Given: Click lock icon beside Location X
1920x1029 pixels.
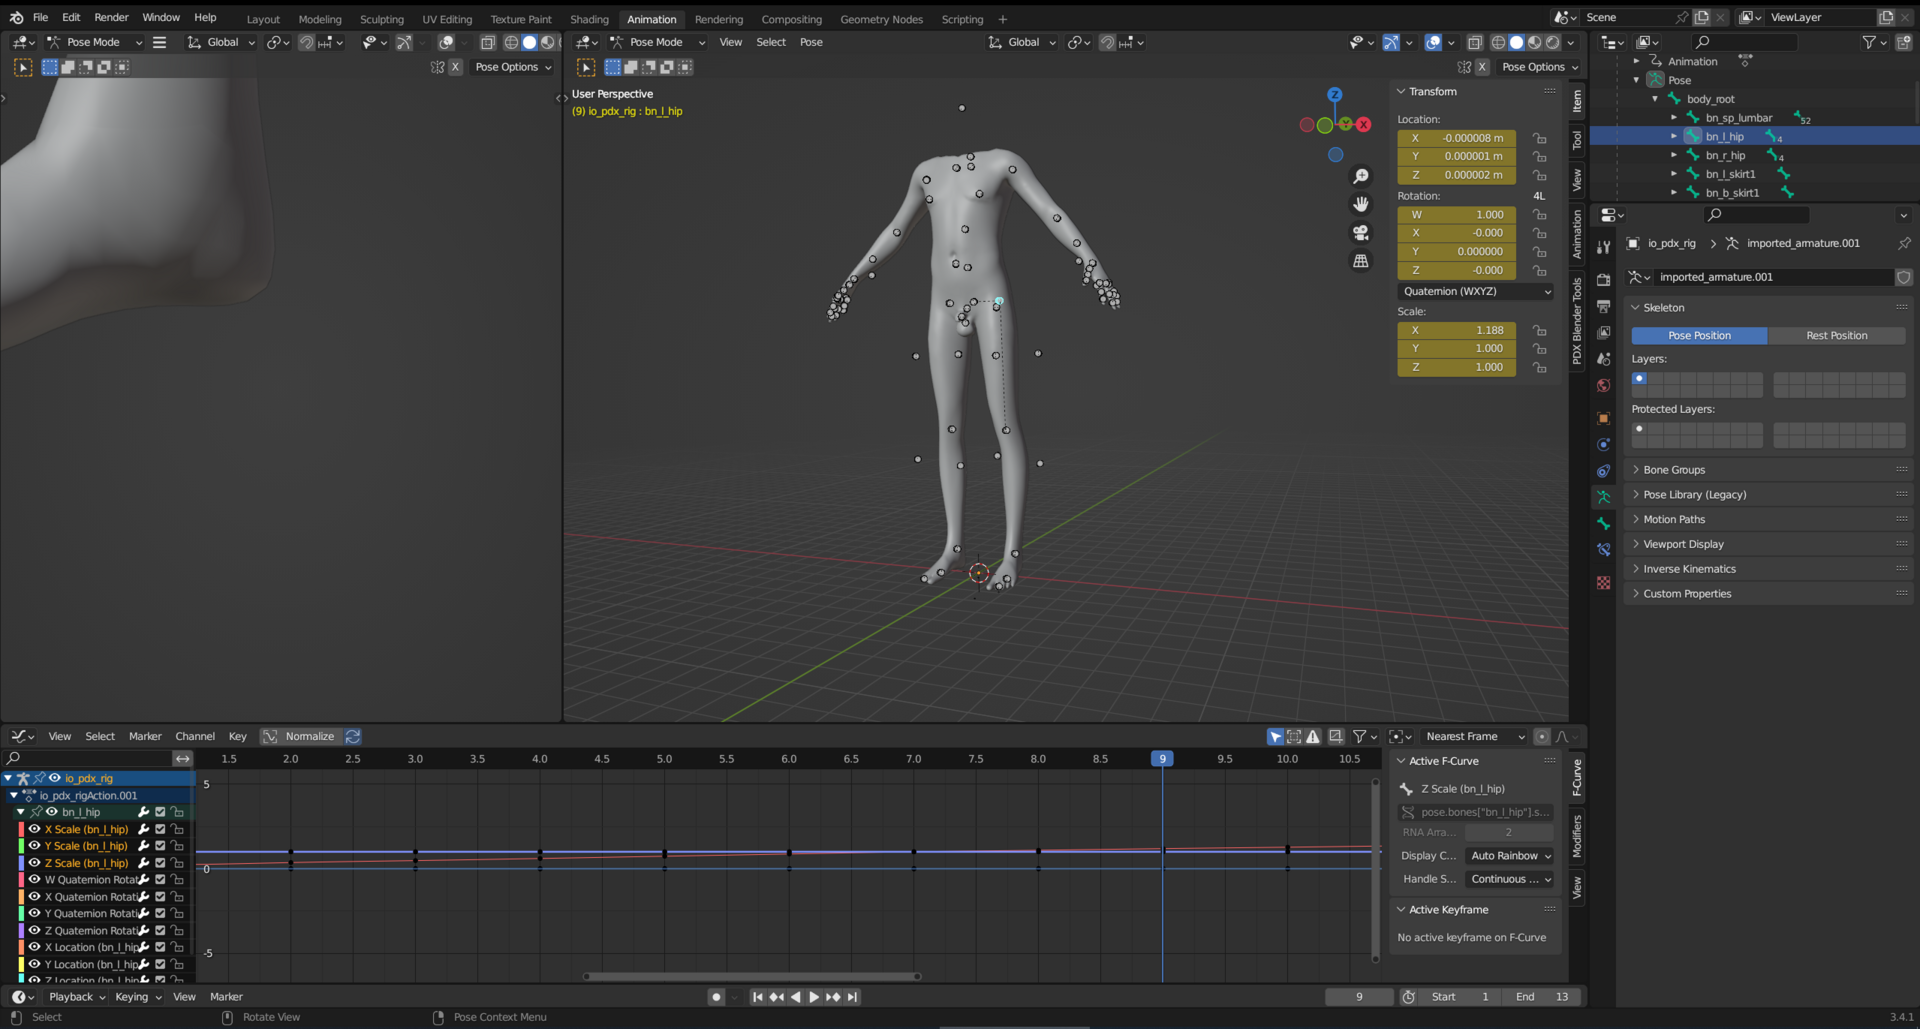Looking at the screenshot, I should pyautogui.click(x=1540, y=138).
